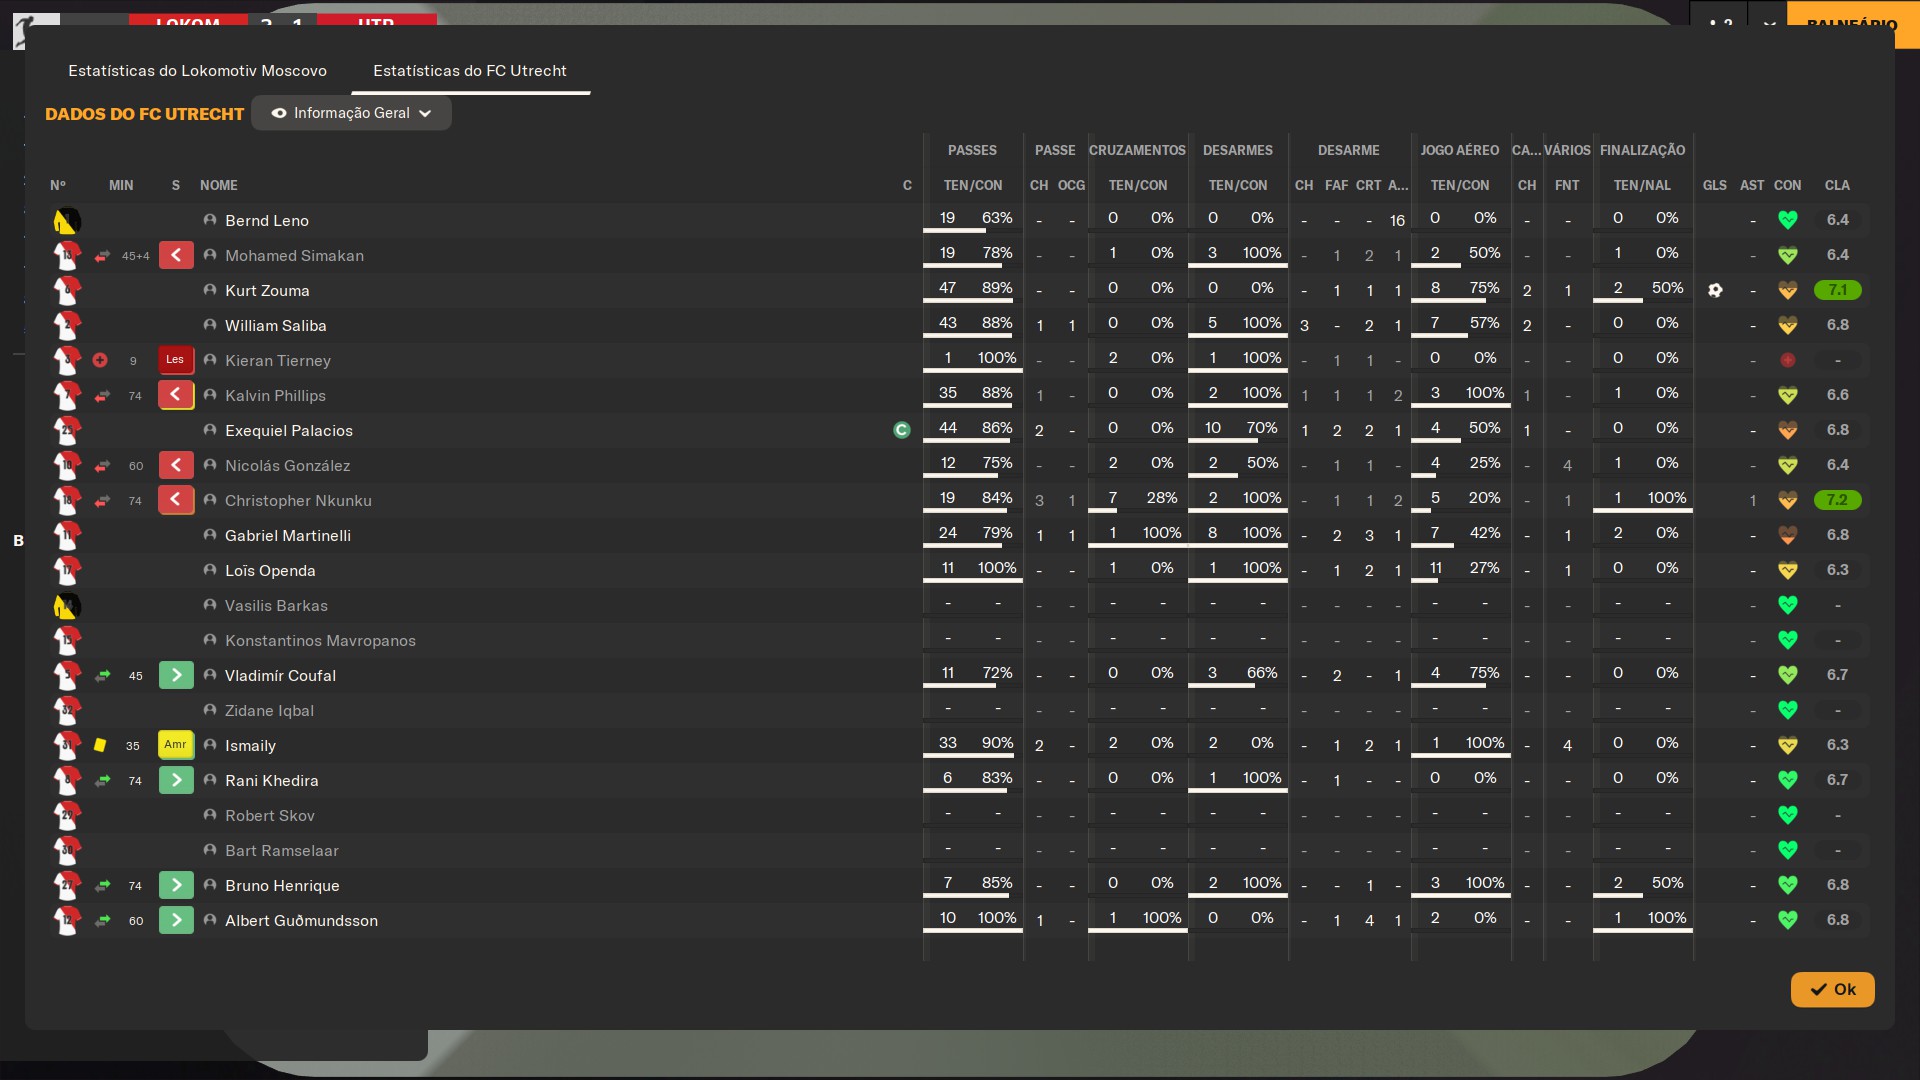1920x1080 pixels.
Task: Click substituted-off arrow for Christopher Nkunku
Action: coord(176,500)
